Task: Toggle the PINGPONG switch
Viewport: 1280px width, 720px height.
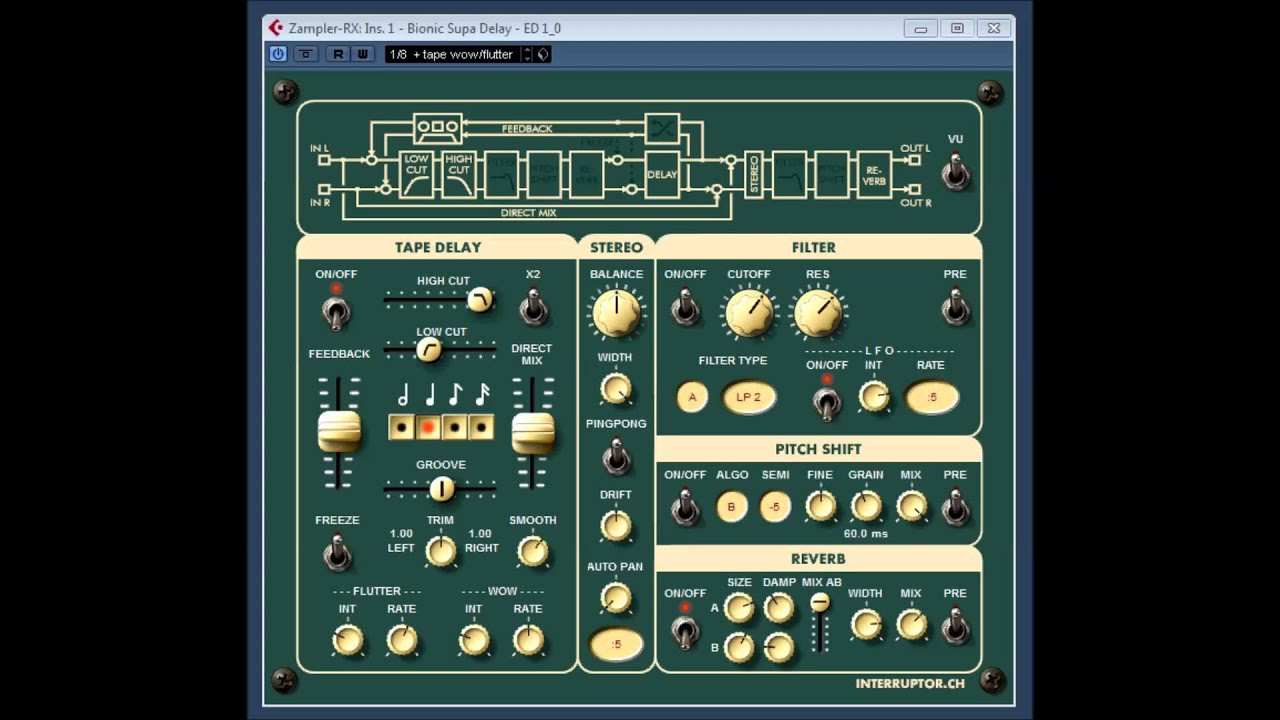Action: [616, 456]
